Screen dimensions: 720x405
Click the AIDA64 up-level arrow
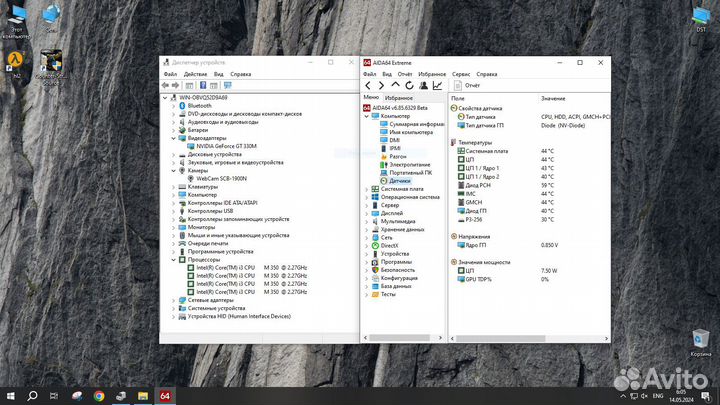coord(395,85)
